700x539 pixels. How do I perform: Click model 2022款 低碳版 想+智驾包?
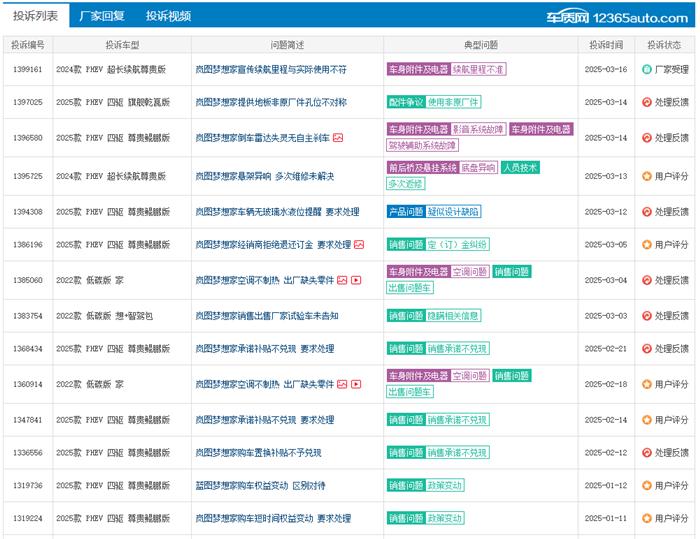(x=104, y=316)
